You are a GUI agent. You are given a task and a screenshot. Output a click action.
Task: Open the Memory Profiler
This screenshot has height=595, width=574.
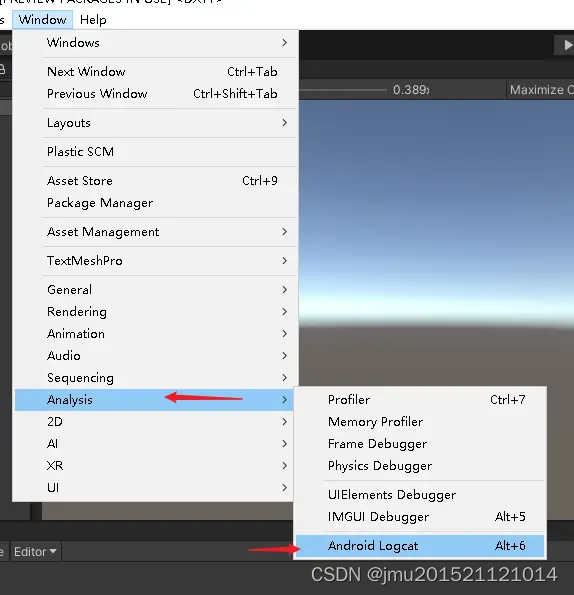click(420, 422)
